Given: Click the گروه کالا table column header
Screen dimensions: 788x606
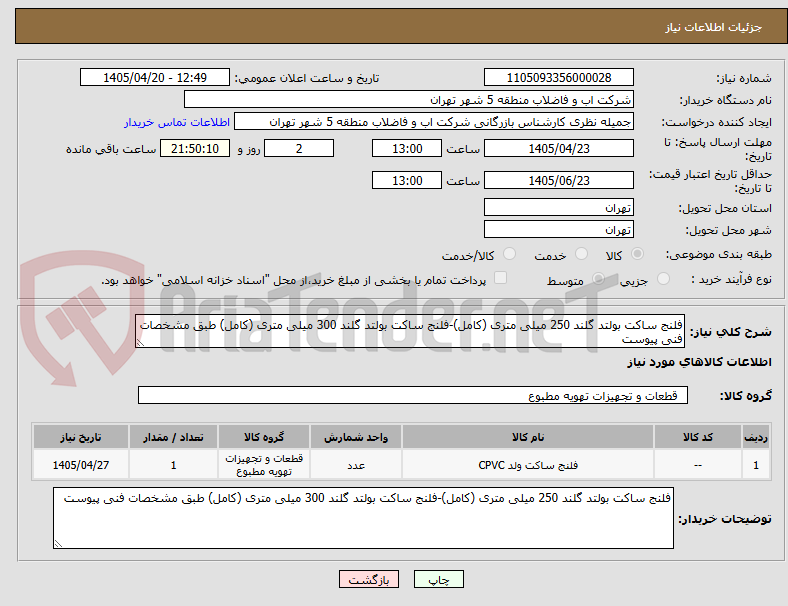Looking at the screenshot, I should [264, 437].
